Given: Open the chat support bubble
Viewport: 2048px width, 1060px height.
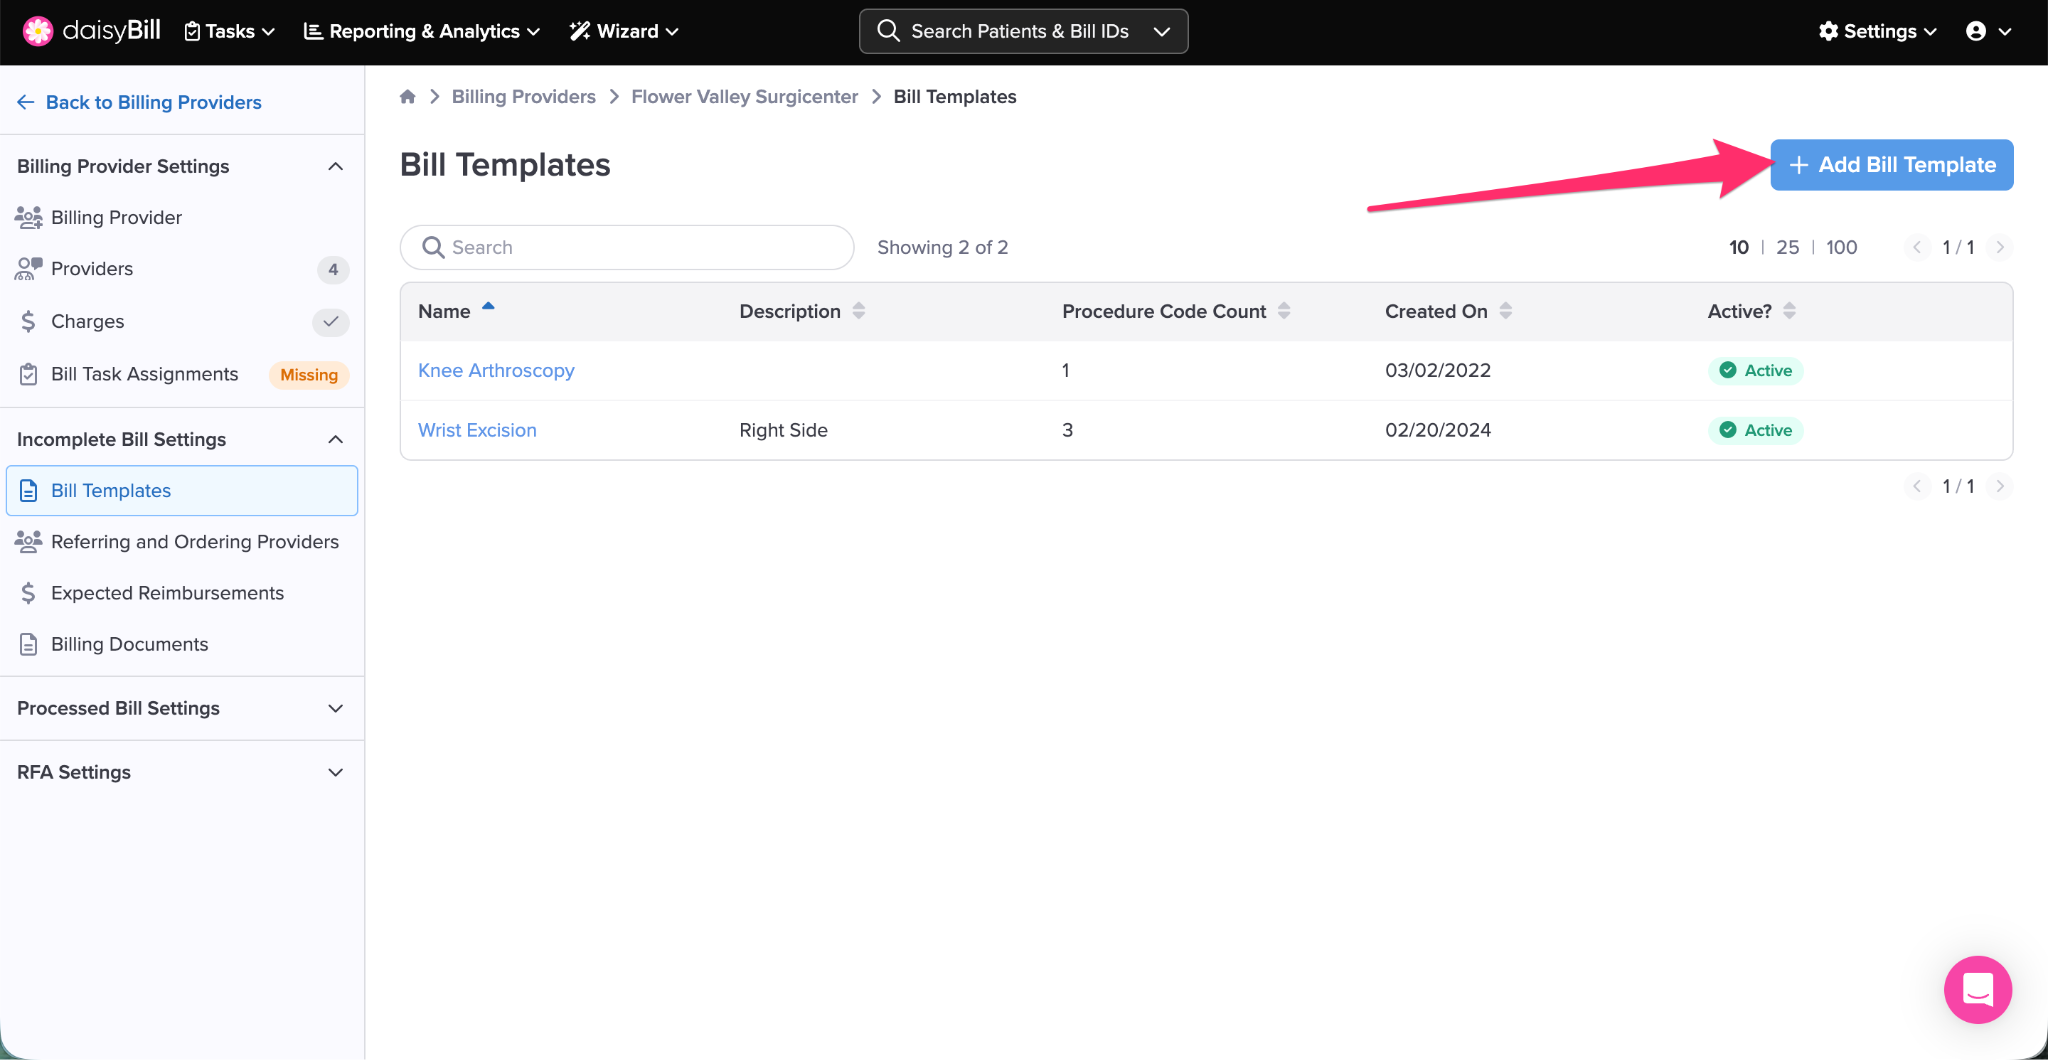Looking at the screenshot, I should click(1977, 989).
